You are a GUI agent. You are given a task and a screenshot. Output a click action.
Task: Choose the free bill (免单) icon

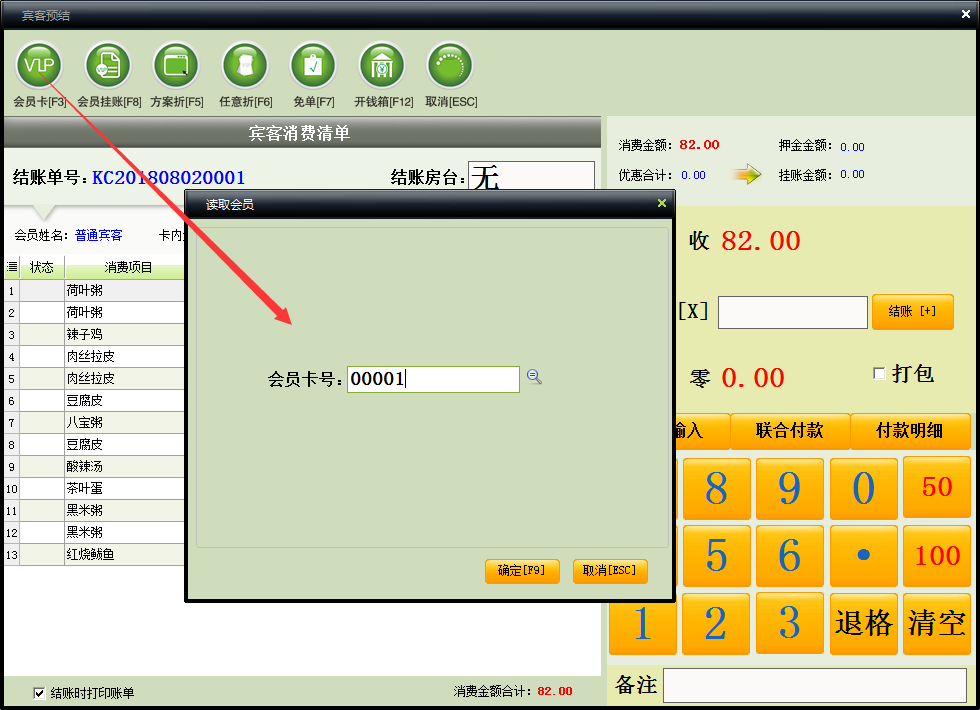tap(313, 66)
